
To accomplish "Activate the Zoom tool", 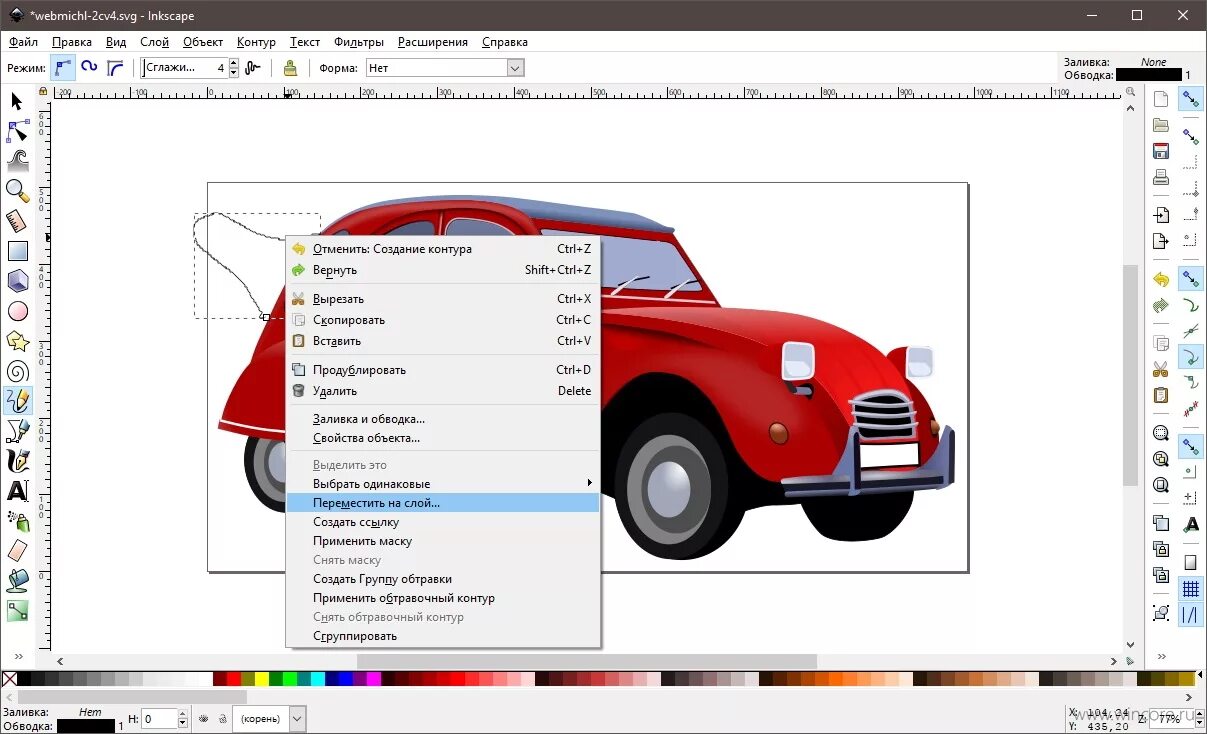I will [x=17, y=191].
